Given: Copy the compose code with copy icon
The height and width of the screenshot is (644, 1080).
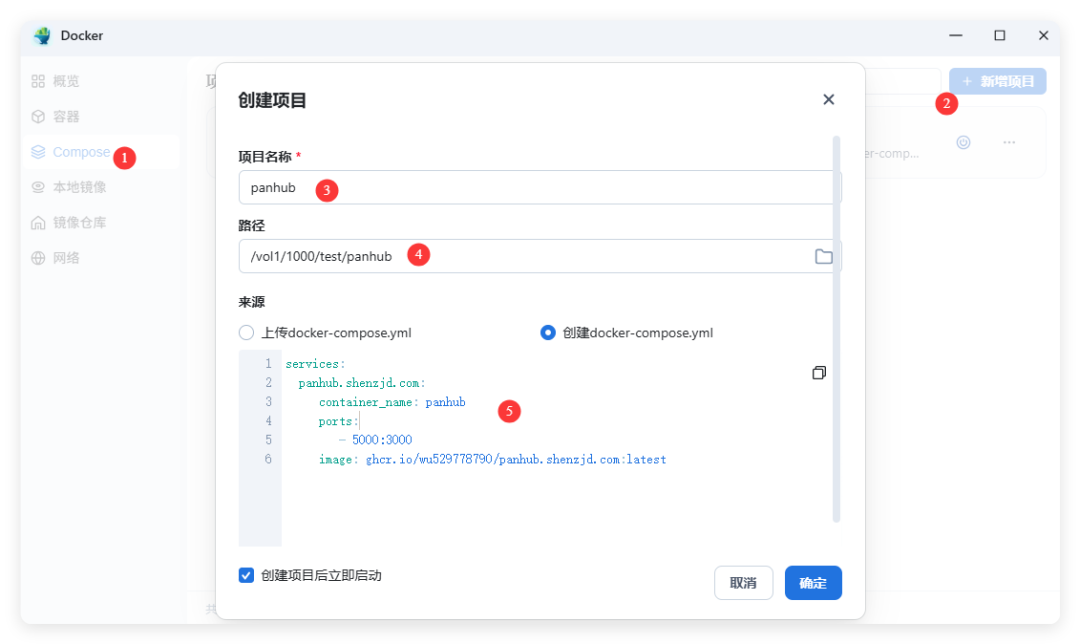Looking at the screenshot, I should (818, 373).
